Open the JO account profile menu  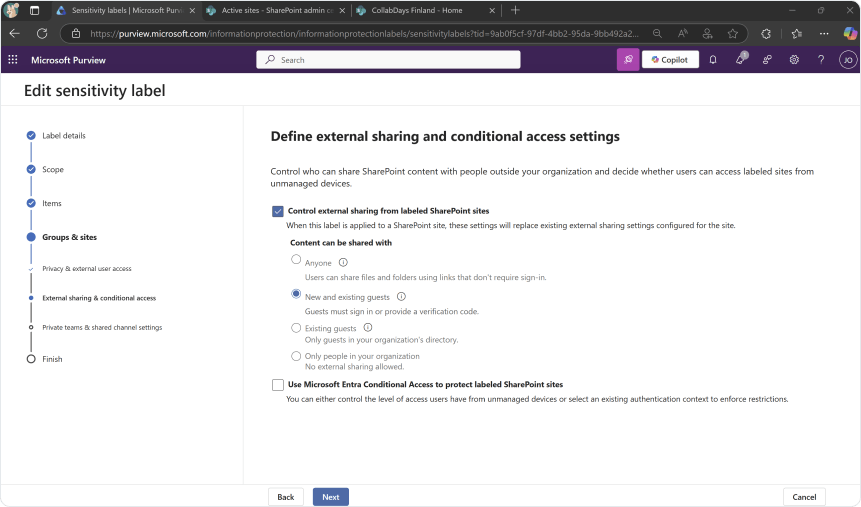[848, 60]
